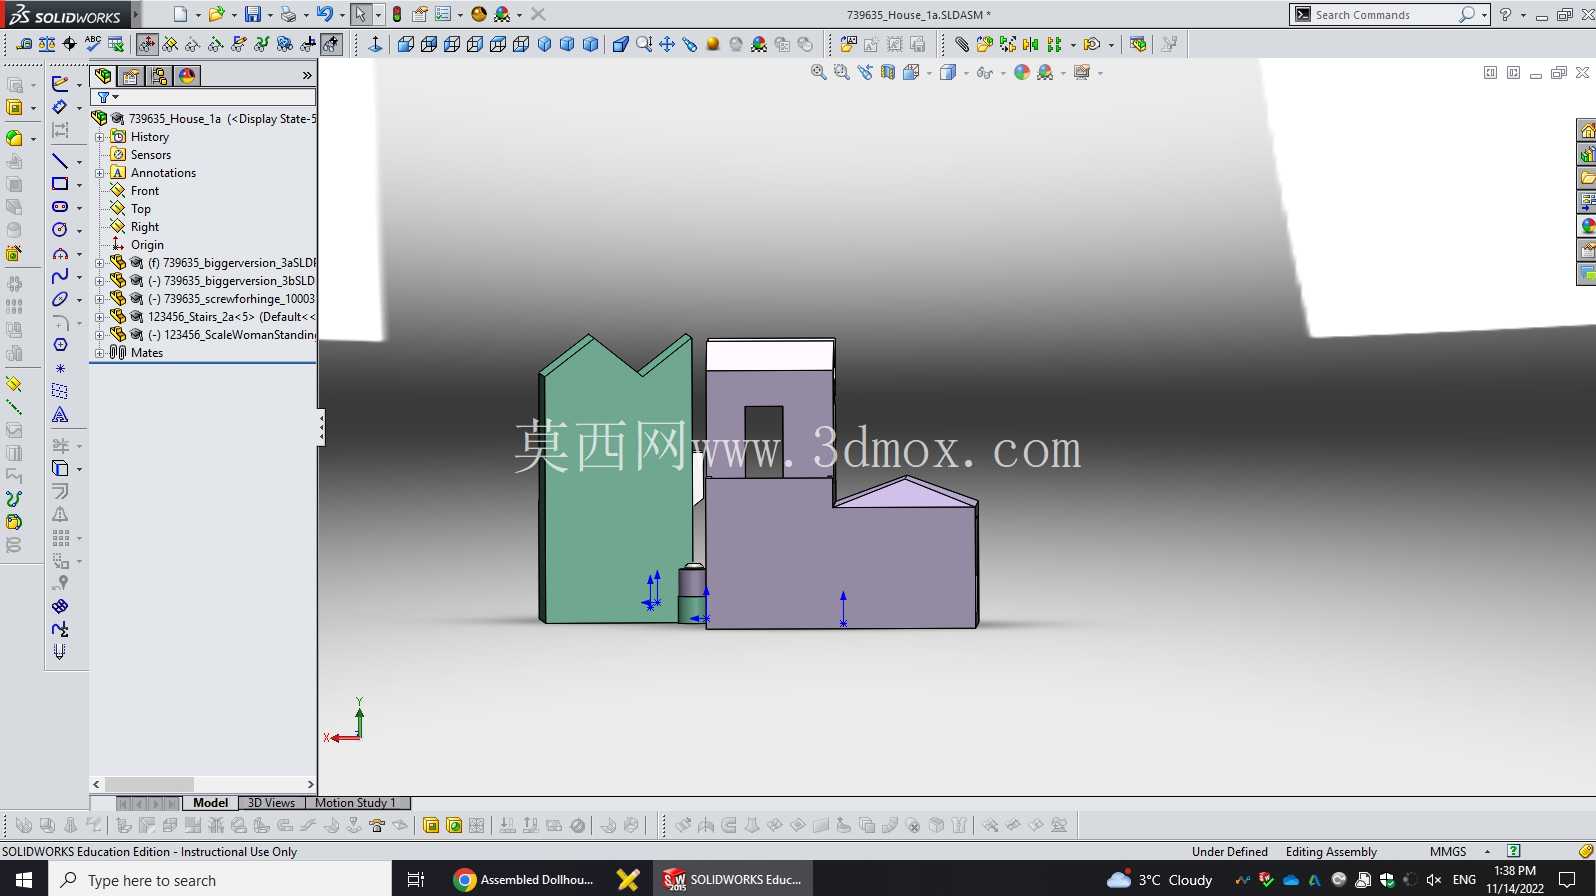Screen dimensions: 1596x896
Task: Select the Straight Slot sketch tool
Action: click(x=60, y=207)
